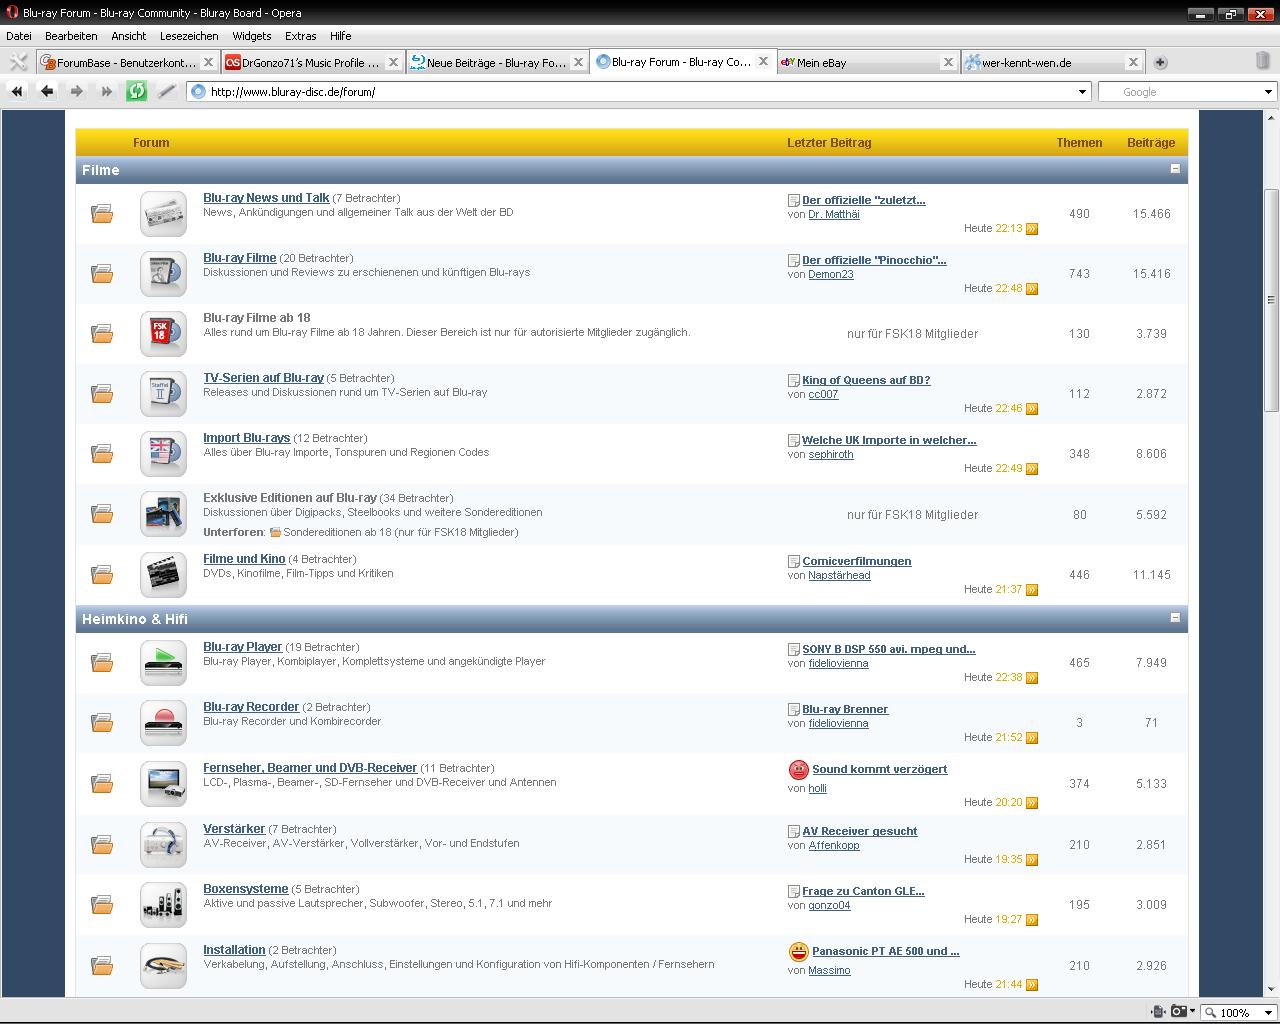Click the Verstärker headphones icon
The image size is (1280, 1024).
(x=163, y=845)
